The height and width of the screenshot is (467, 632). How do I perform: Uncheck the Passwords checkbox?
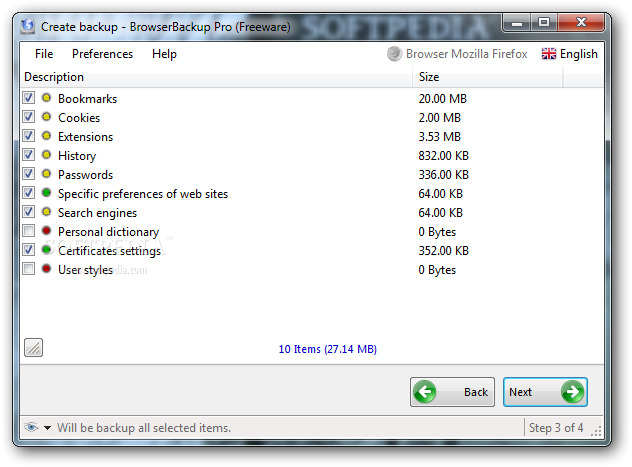click(x=28, y=174)
